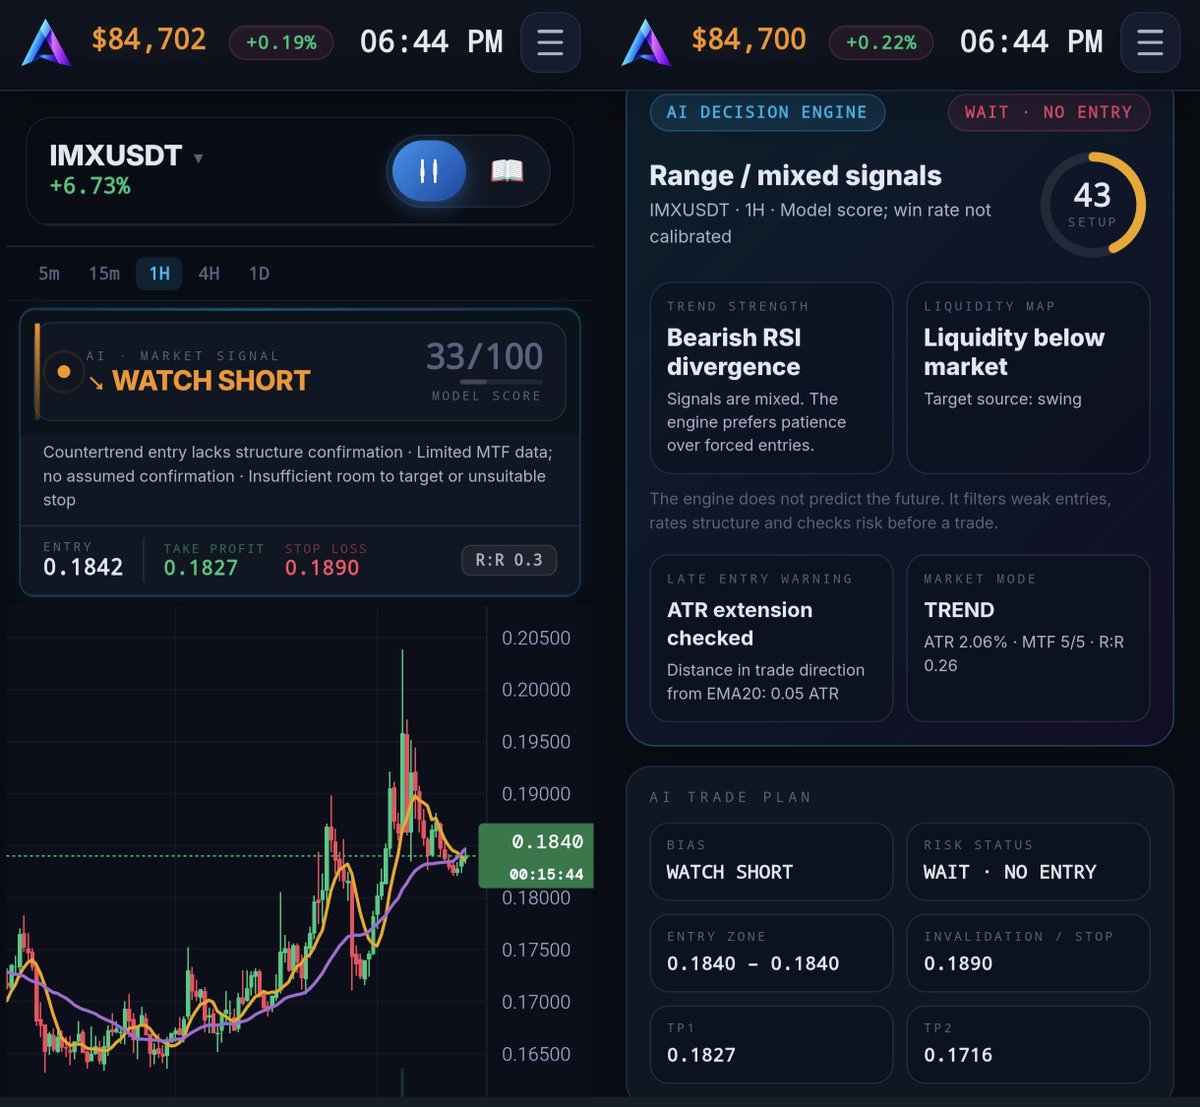This screenshot has width=1200, height=1107.
Task: Click the orange signal indicator dot icon
Action: click(64, 371)
